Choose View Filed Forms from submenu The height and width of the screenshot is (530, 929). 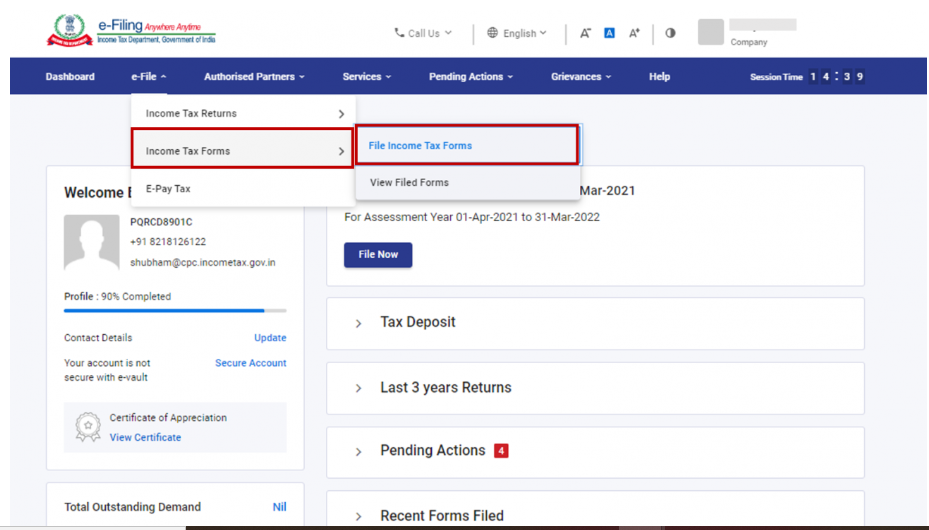[409, 183]
